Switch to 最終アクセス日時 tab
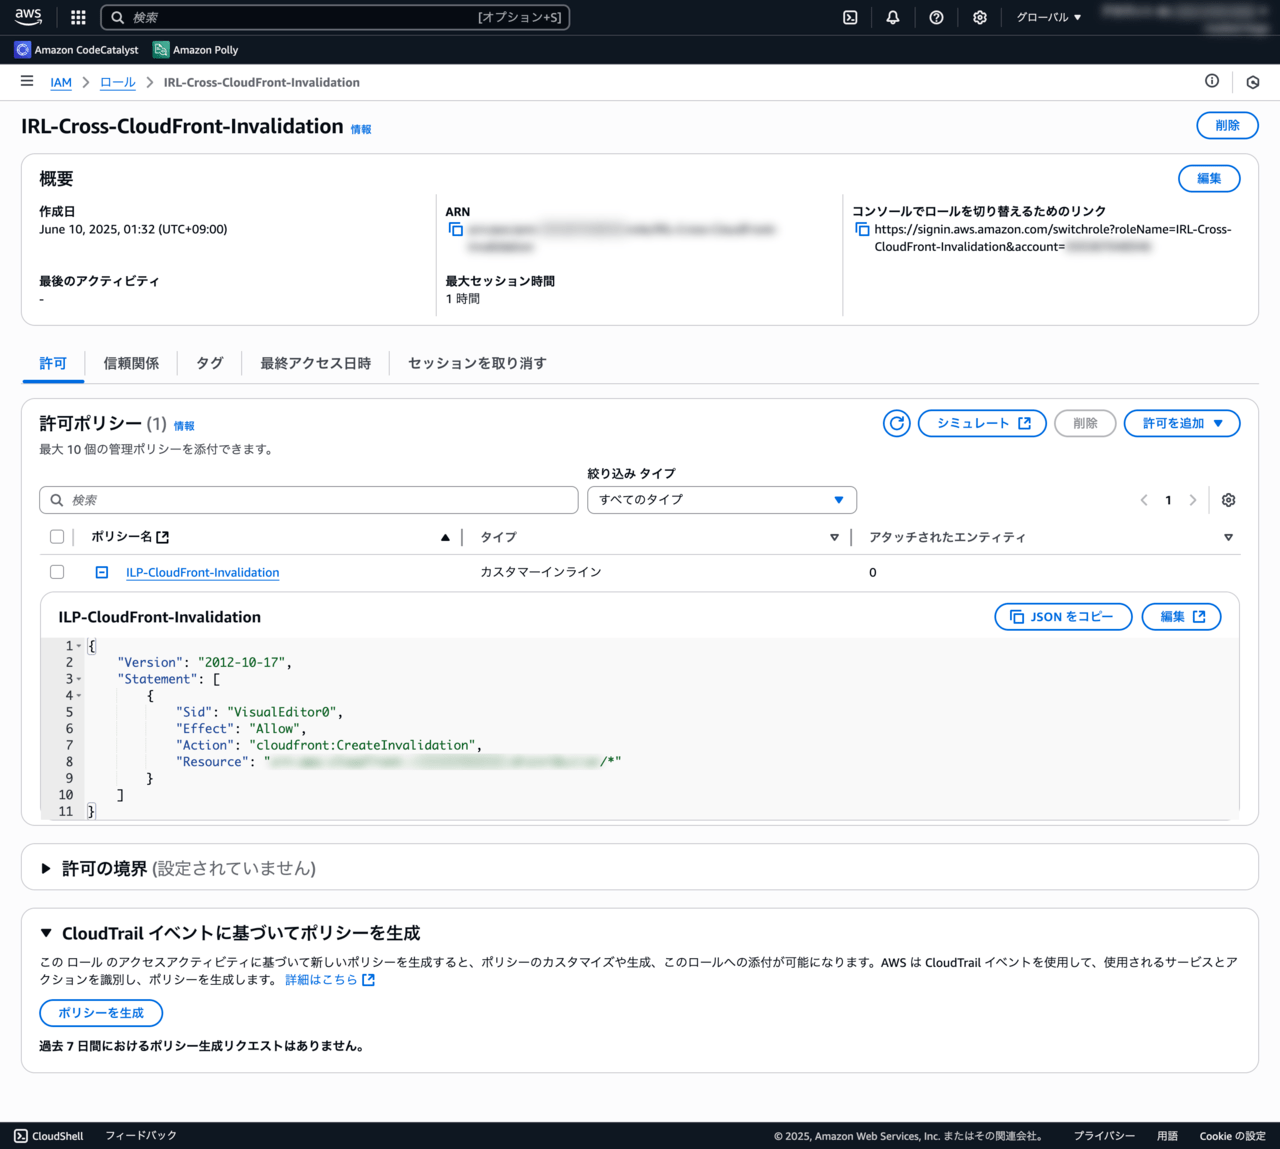Image resolution: width=1280 pixels, height=1149 pixels. click(315, 363)
